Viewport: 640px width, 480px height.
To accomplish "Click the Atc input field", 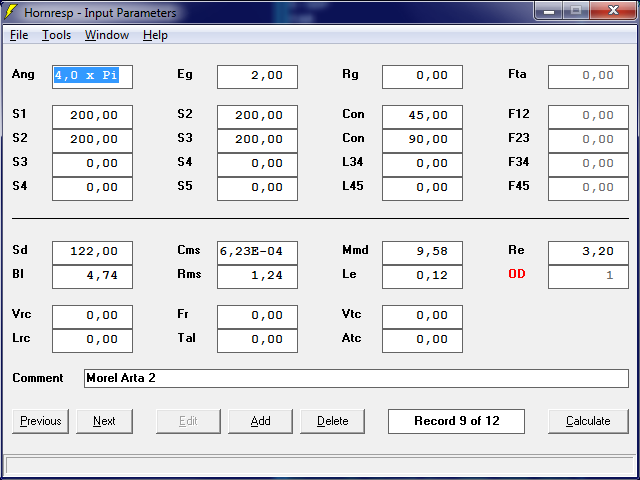I will tap(422, 340).
